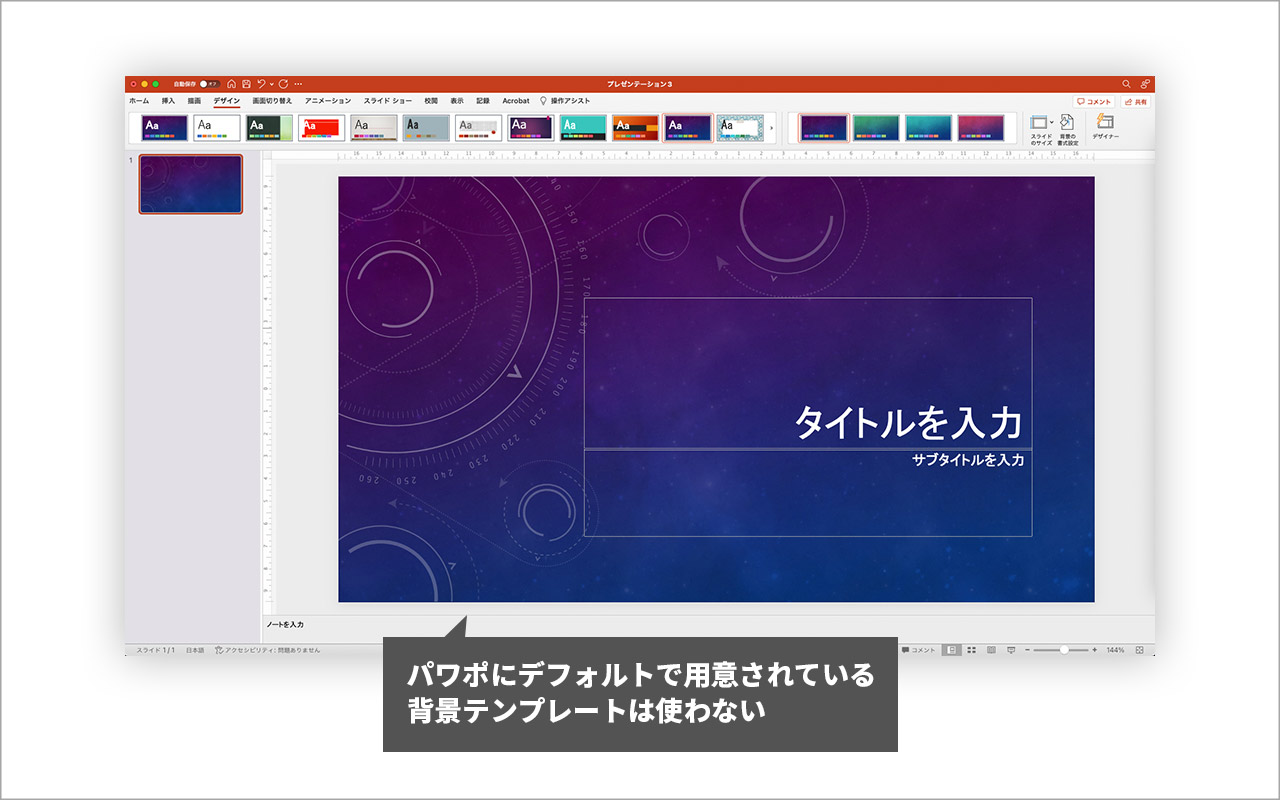Switch to slide sorter view
Viewport: 1280px width, 800px height.
point(972,650)
